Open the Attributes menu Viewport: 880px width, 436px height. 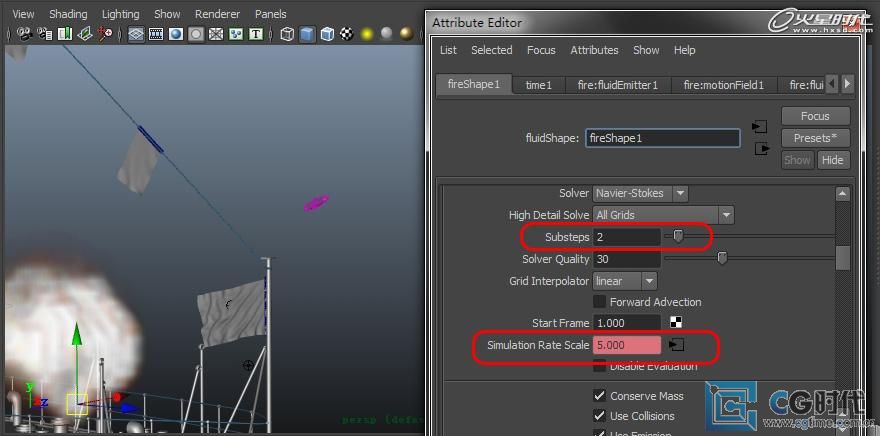594,50
